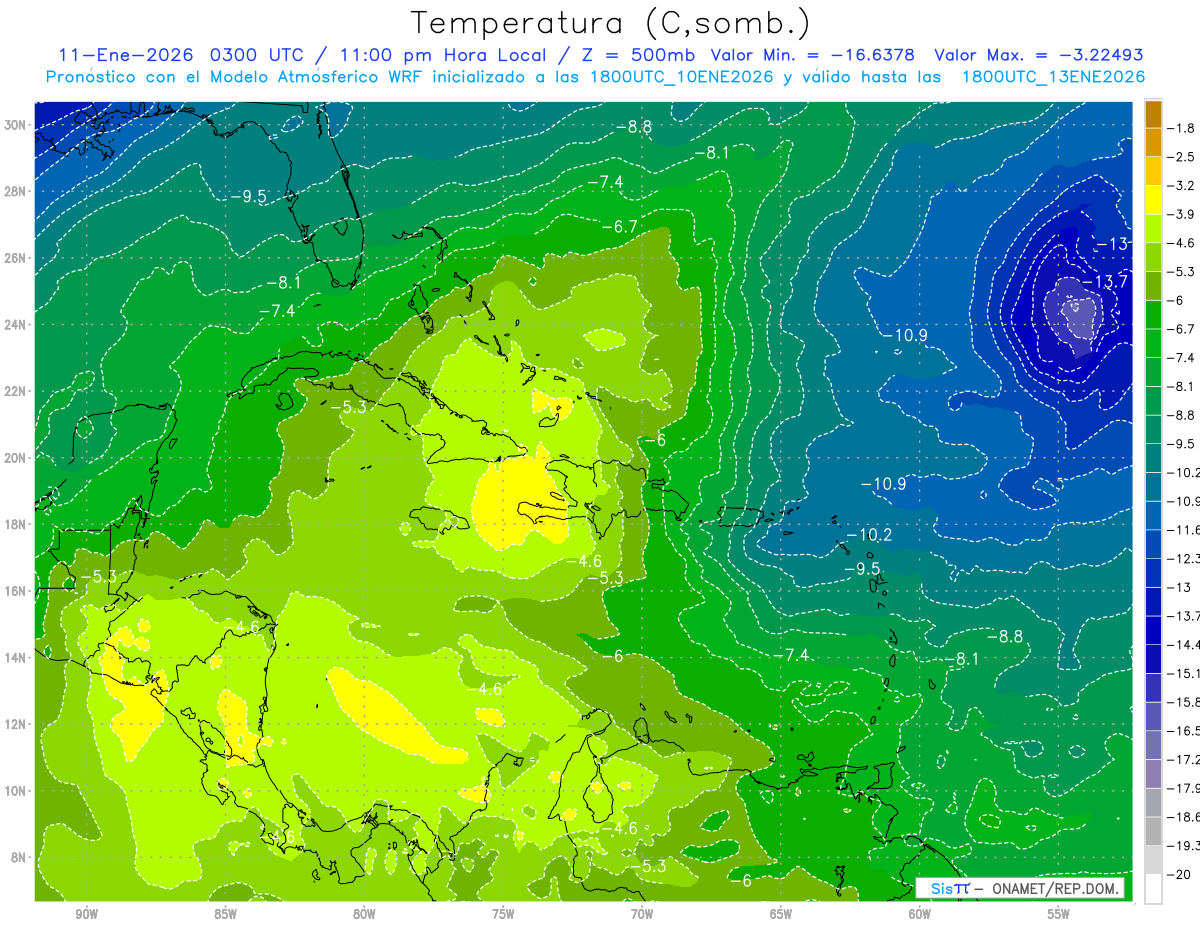Click the "75W" longitude axis label
Image resolution: width=1200 pixels, height=927 pixels.
point(503,914)
